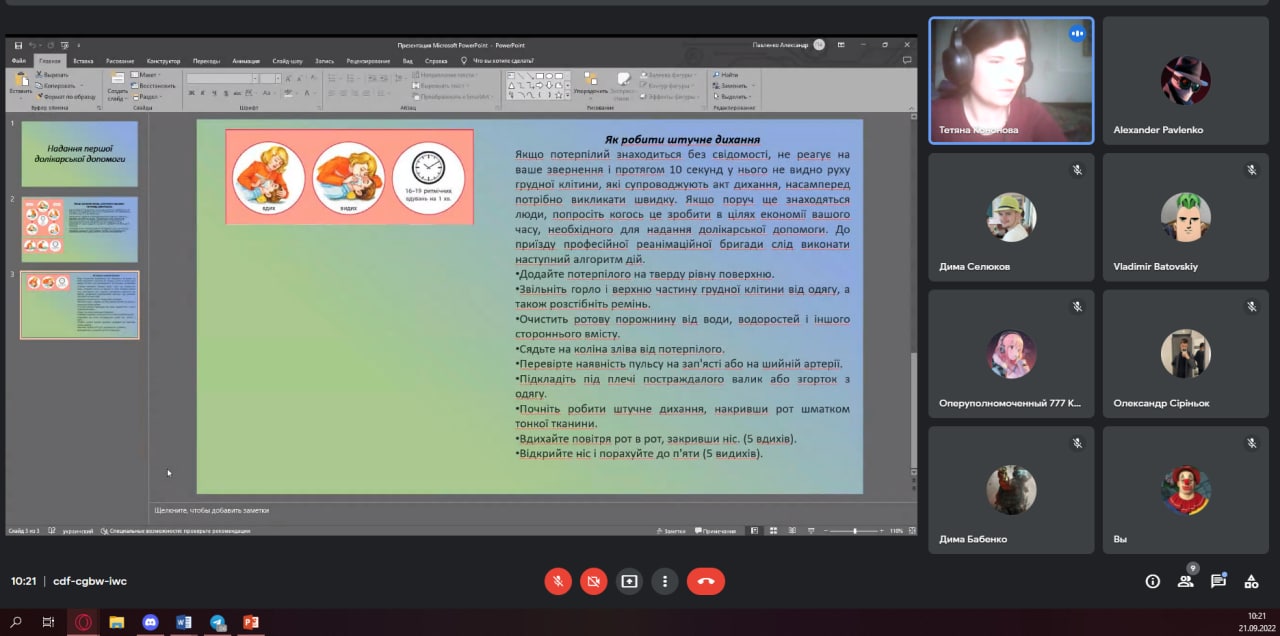
Task: Click the present screen button
Action: [x=629, y=581]
